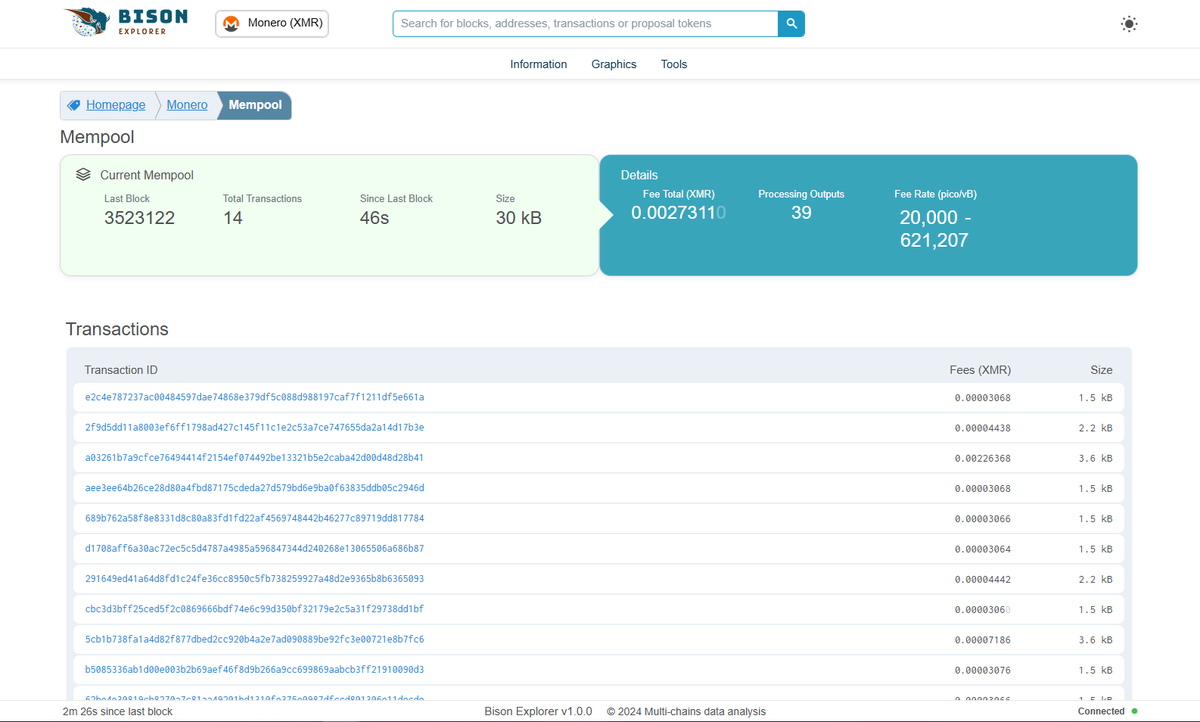Click size 3.6 kB in a03261b7 row
This screenshot has width=1200, height=722.
point(1096,458)
